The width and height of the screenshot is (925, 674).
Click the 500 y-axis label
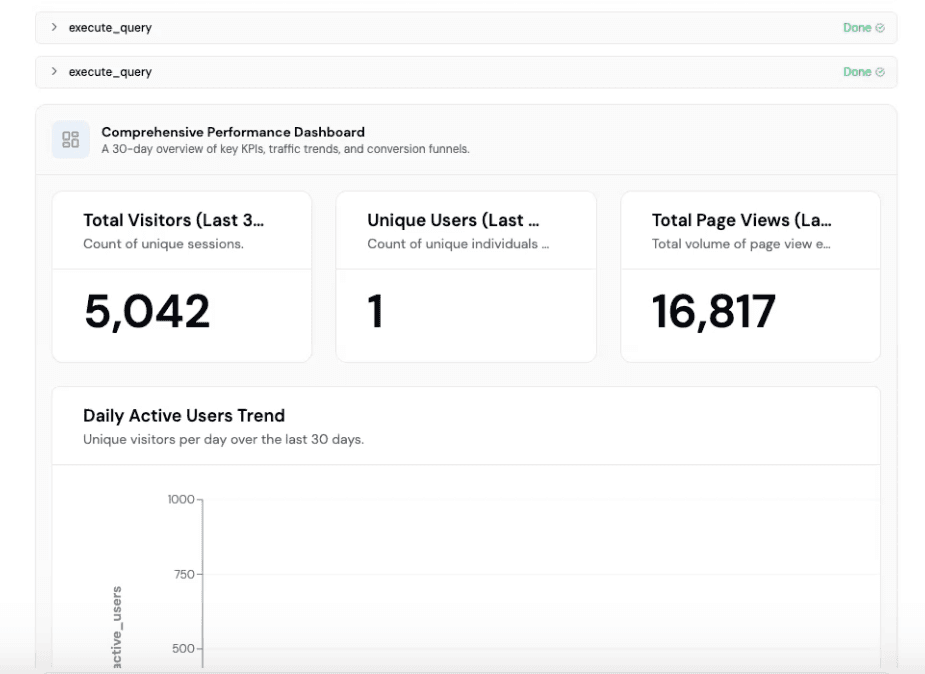[183, 649]
